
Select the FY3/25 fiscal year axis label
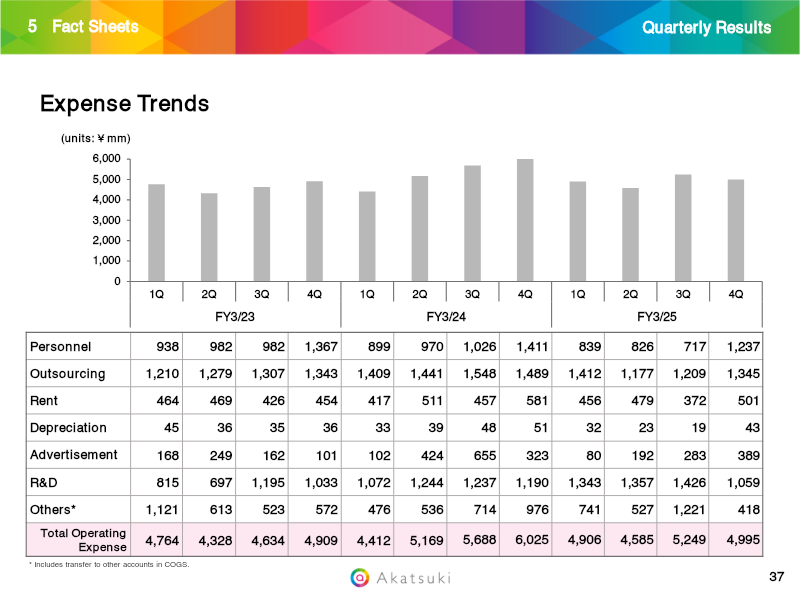[657, 316]
